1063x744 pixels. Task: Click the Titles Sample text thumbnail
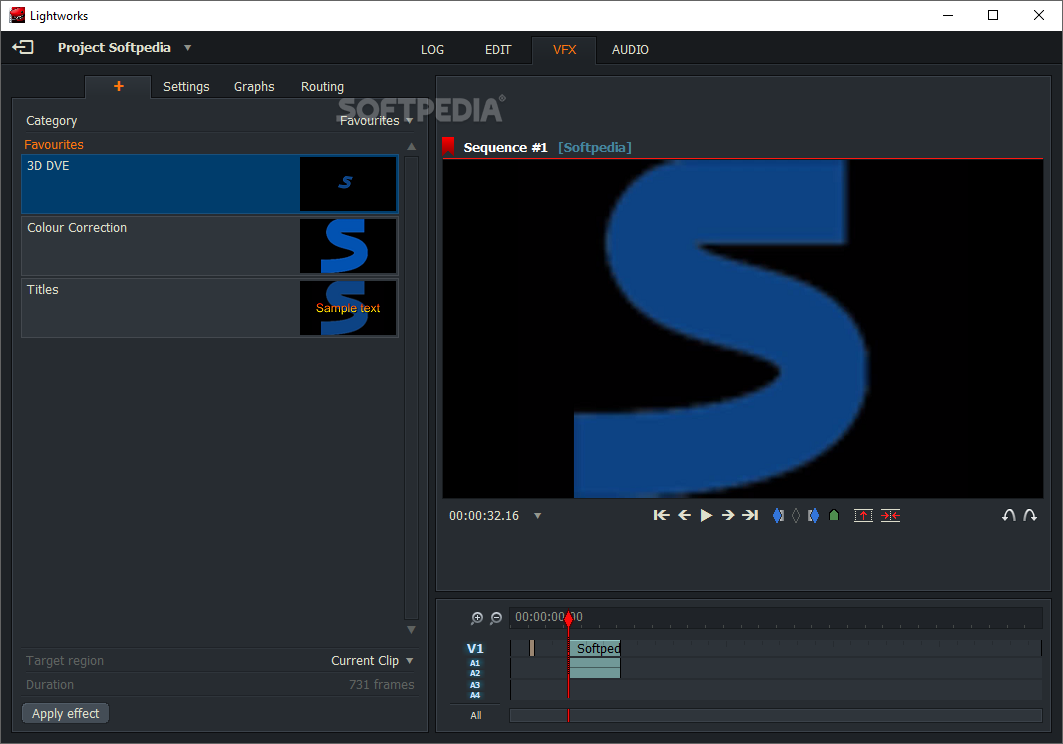click(x=348, y=308)
